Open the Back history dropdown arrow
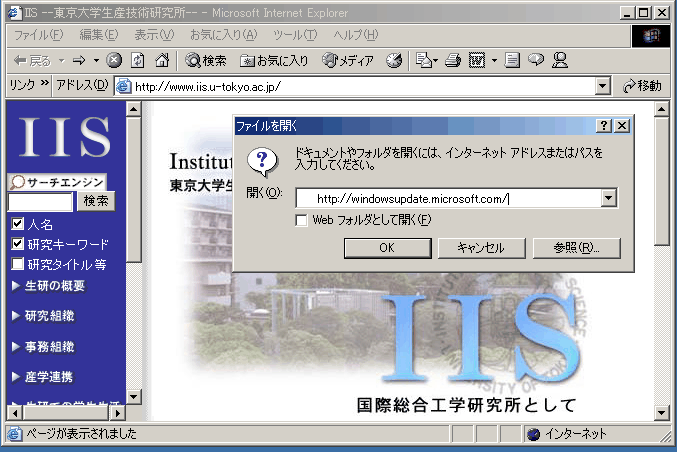The width and height of the screenshot is (677, 452). pos(62,60)
